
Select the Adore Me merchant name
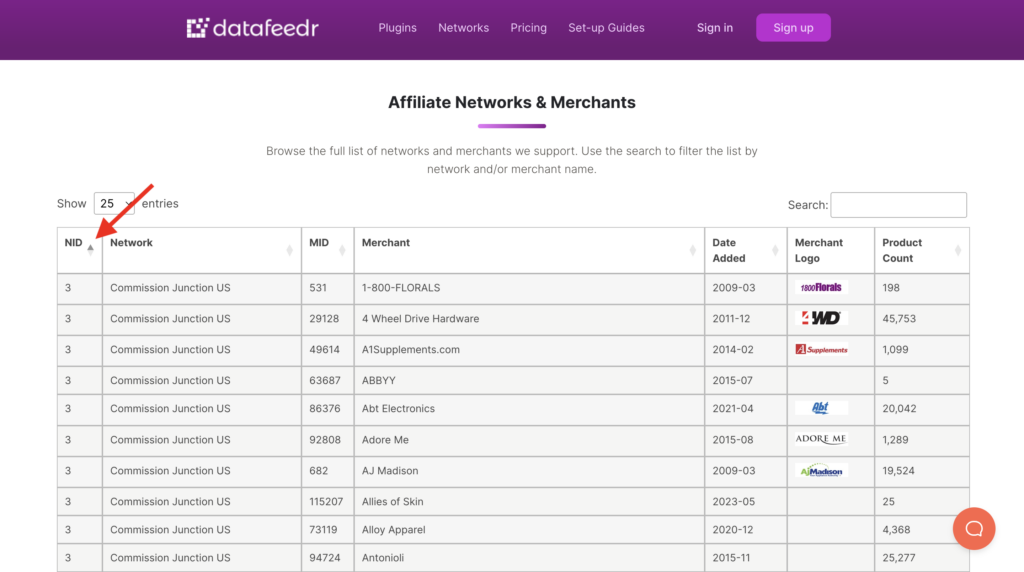coord(385,439)
